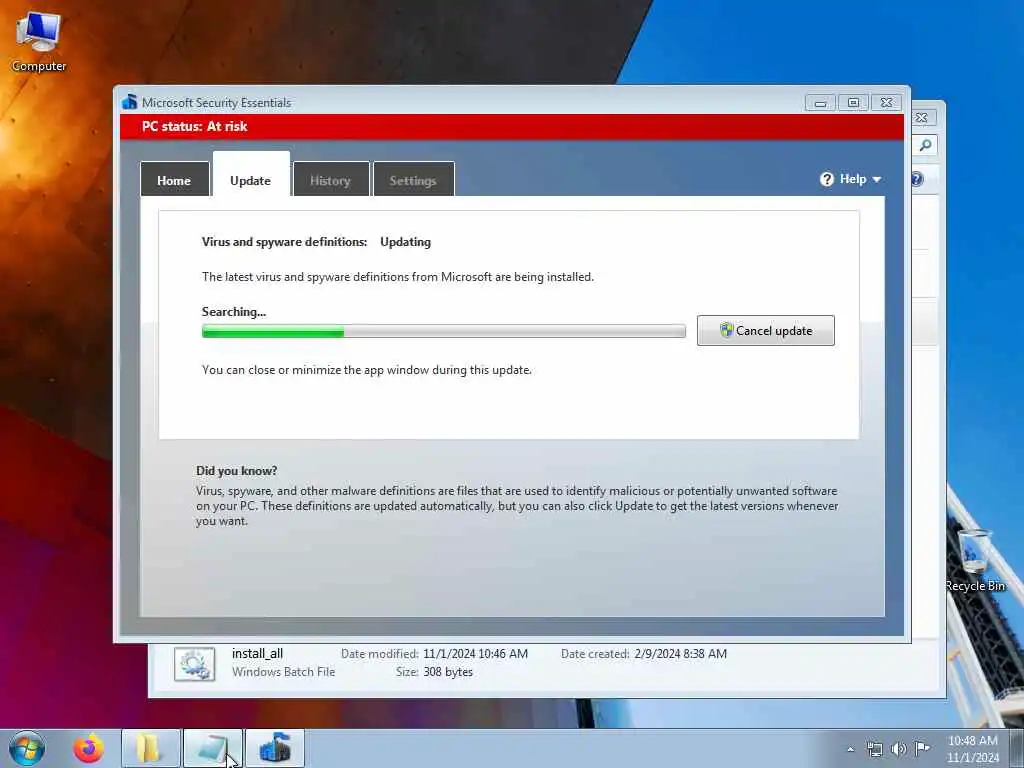This screenshot has height=768, width=1024.
Task: Click the Help question mark icon
Action: (x=827, y=179)
